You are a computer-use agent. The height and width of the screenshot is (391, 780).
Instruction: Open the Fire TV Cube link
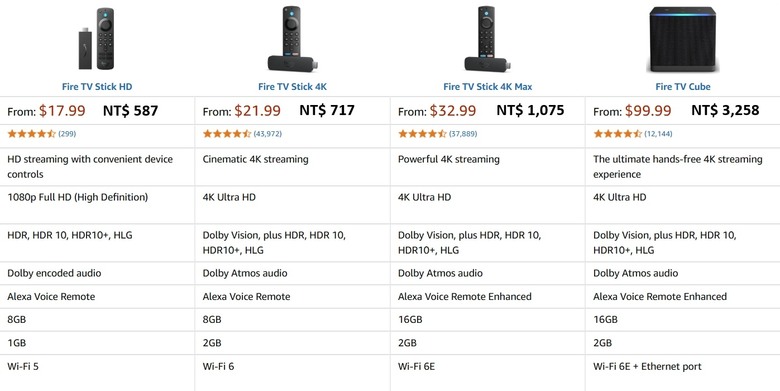point(682,87)
